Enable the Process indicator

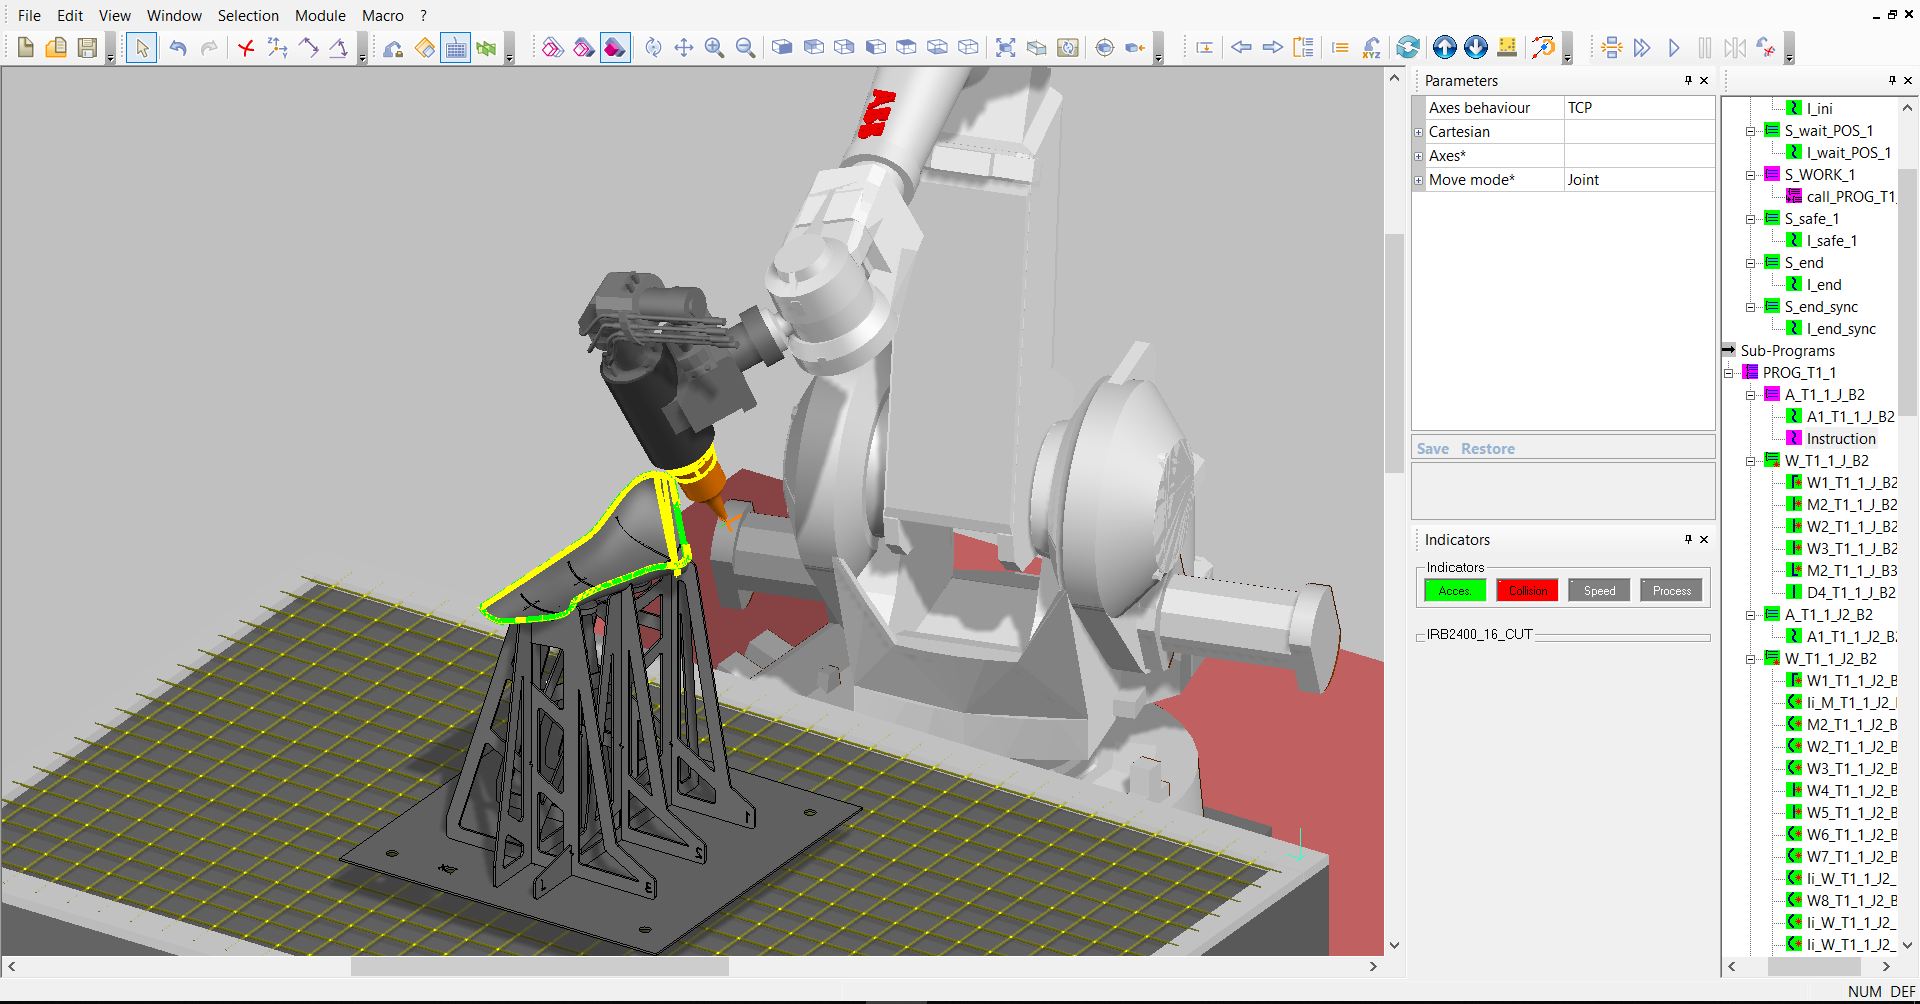pos(1670,590)
